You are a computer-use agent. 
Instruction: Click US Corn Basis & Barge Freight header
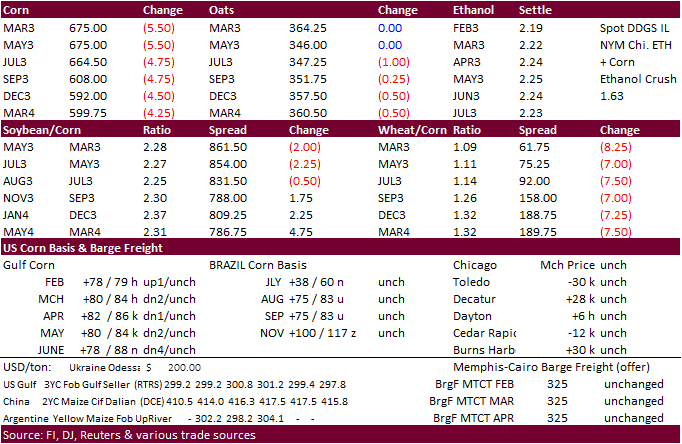pyautogui.click(x=83, y=248)
